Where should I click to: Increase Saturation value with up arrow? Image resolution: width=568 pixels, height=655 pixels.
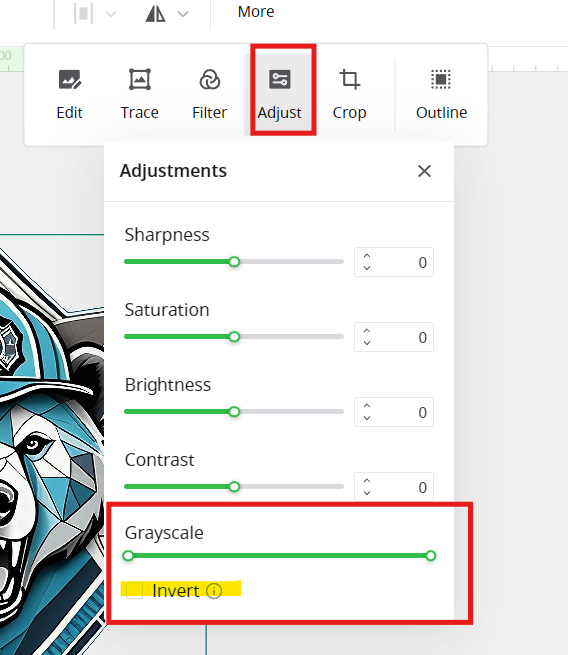[367, 331]
